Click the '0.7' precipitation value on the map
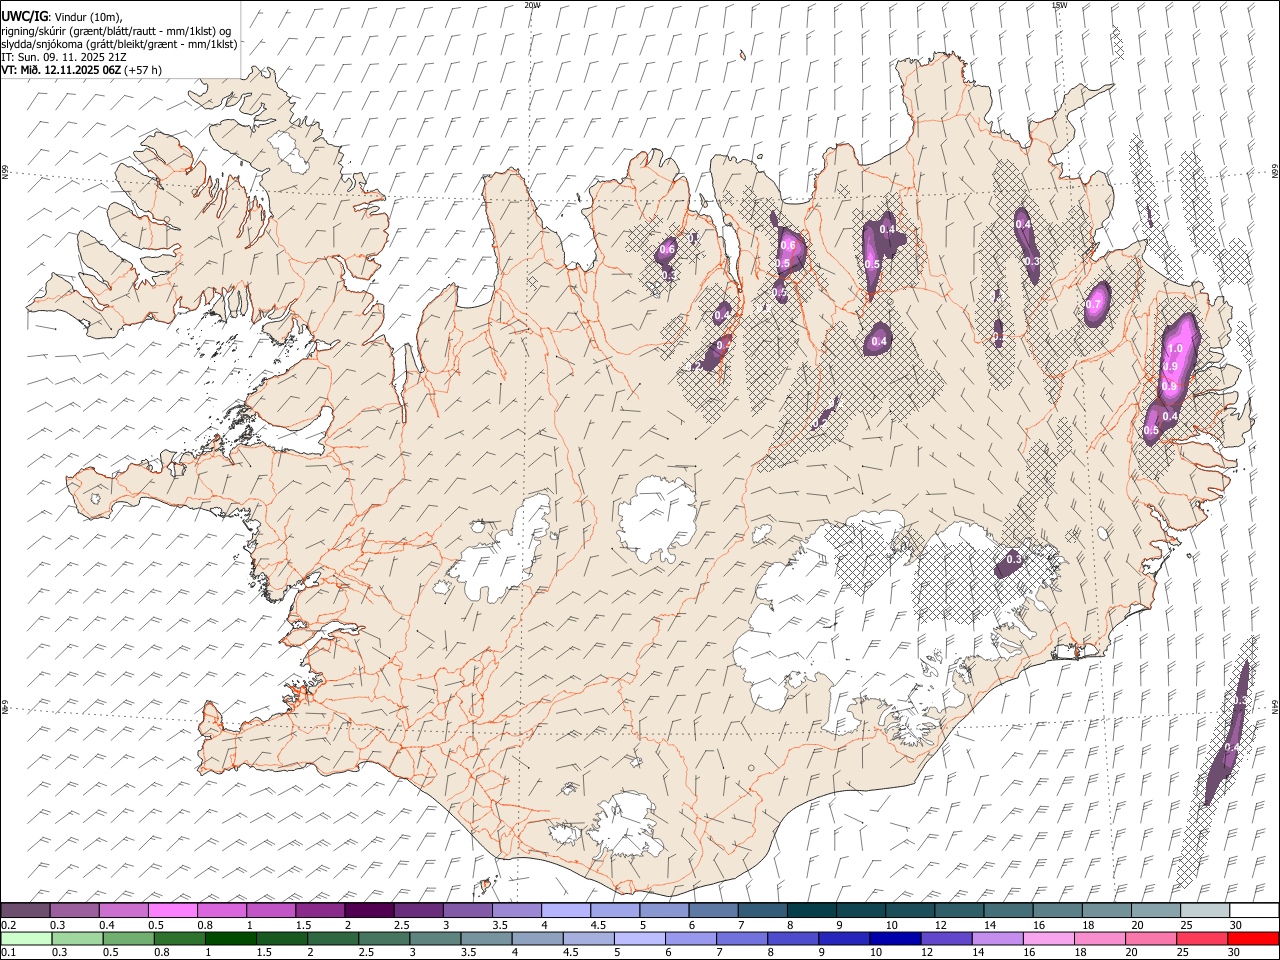 pyautogui.click(x=1094, y=305)
